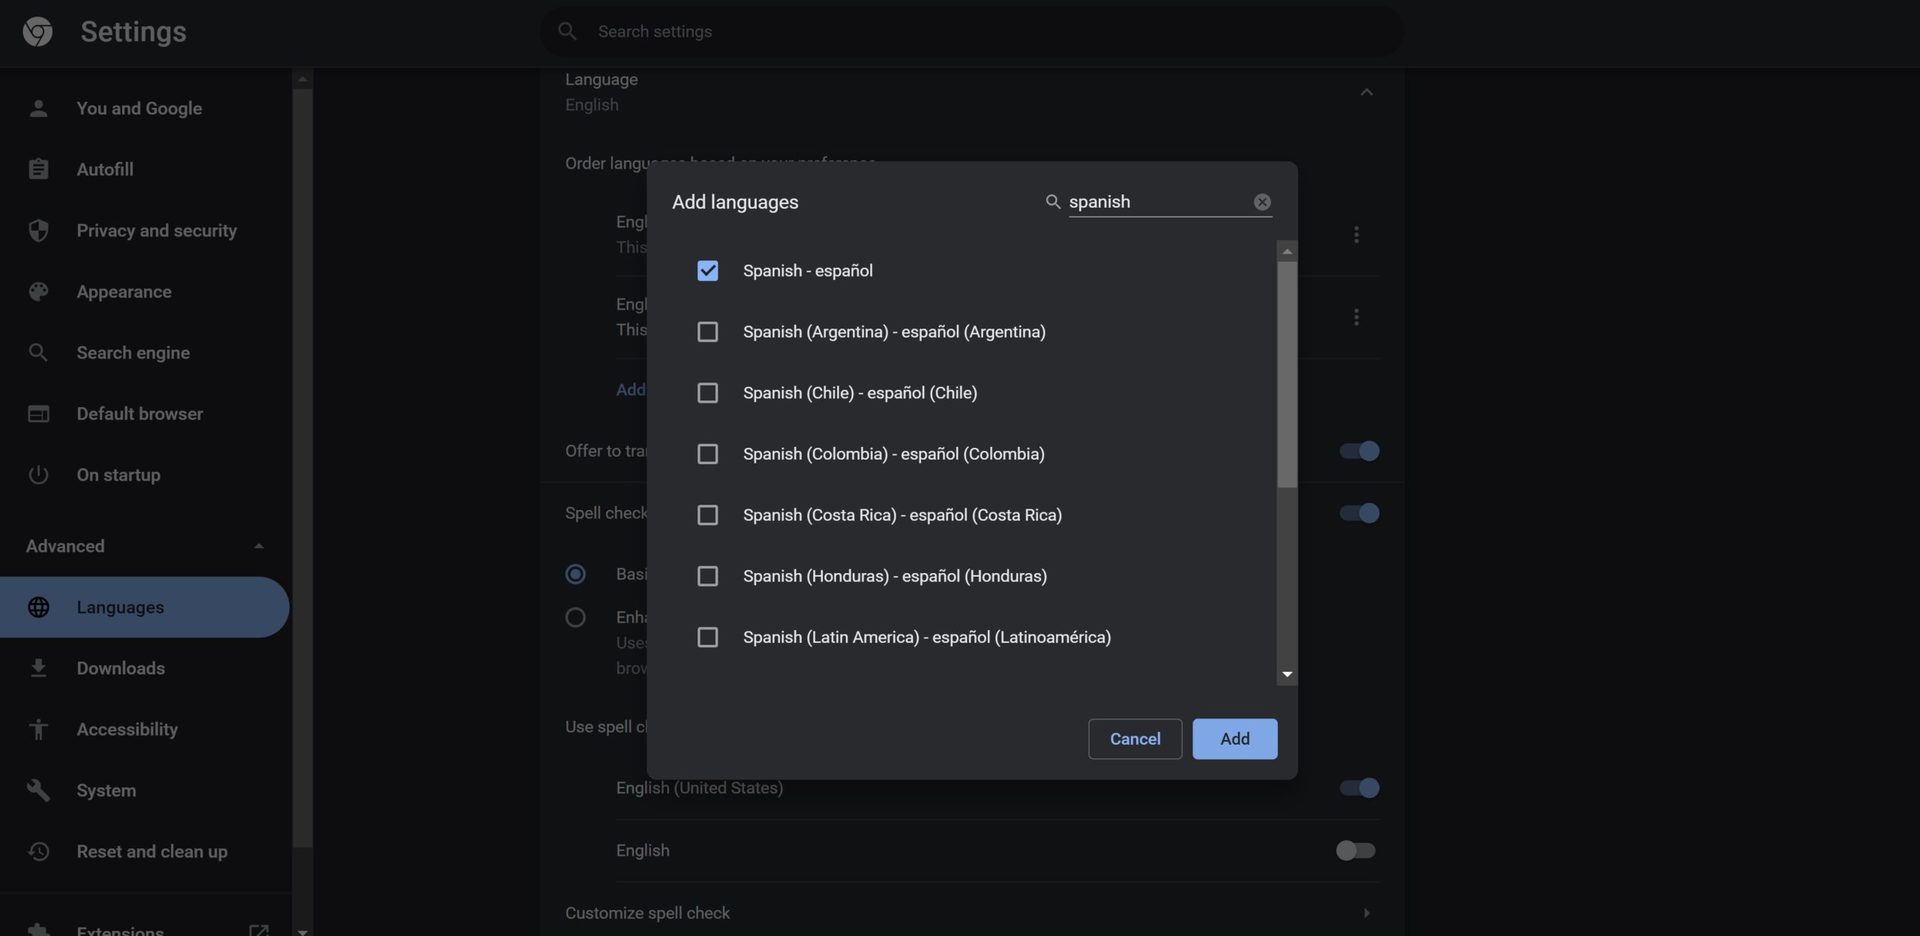Click the System wrench icon

point(38,790)
